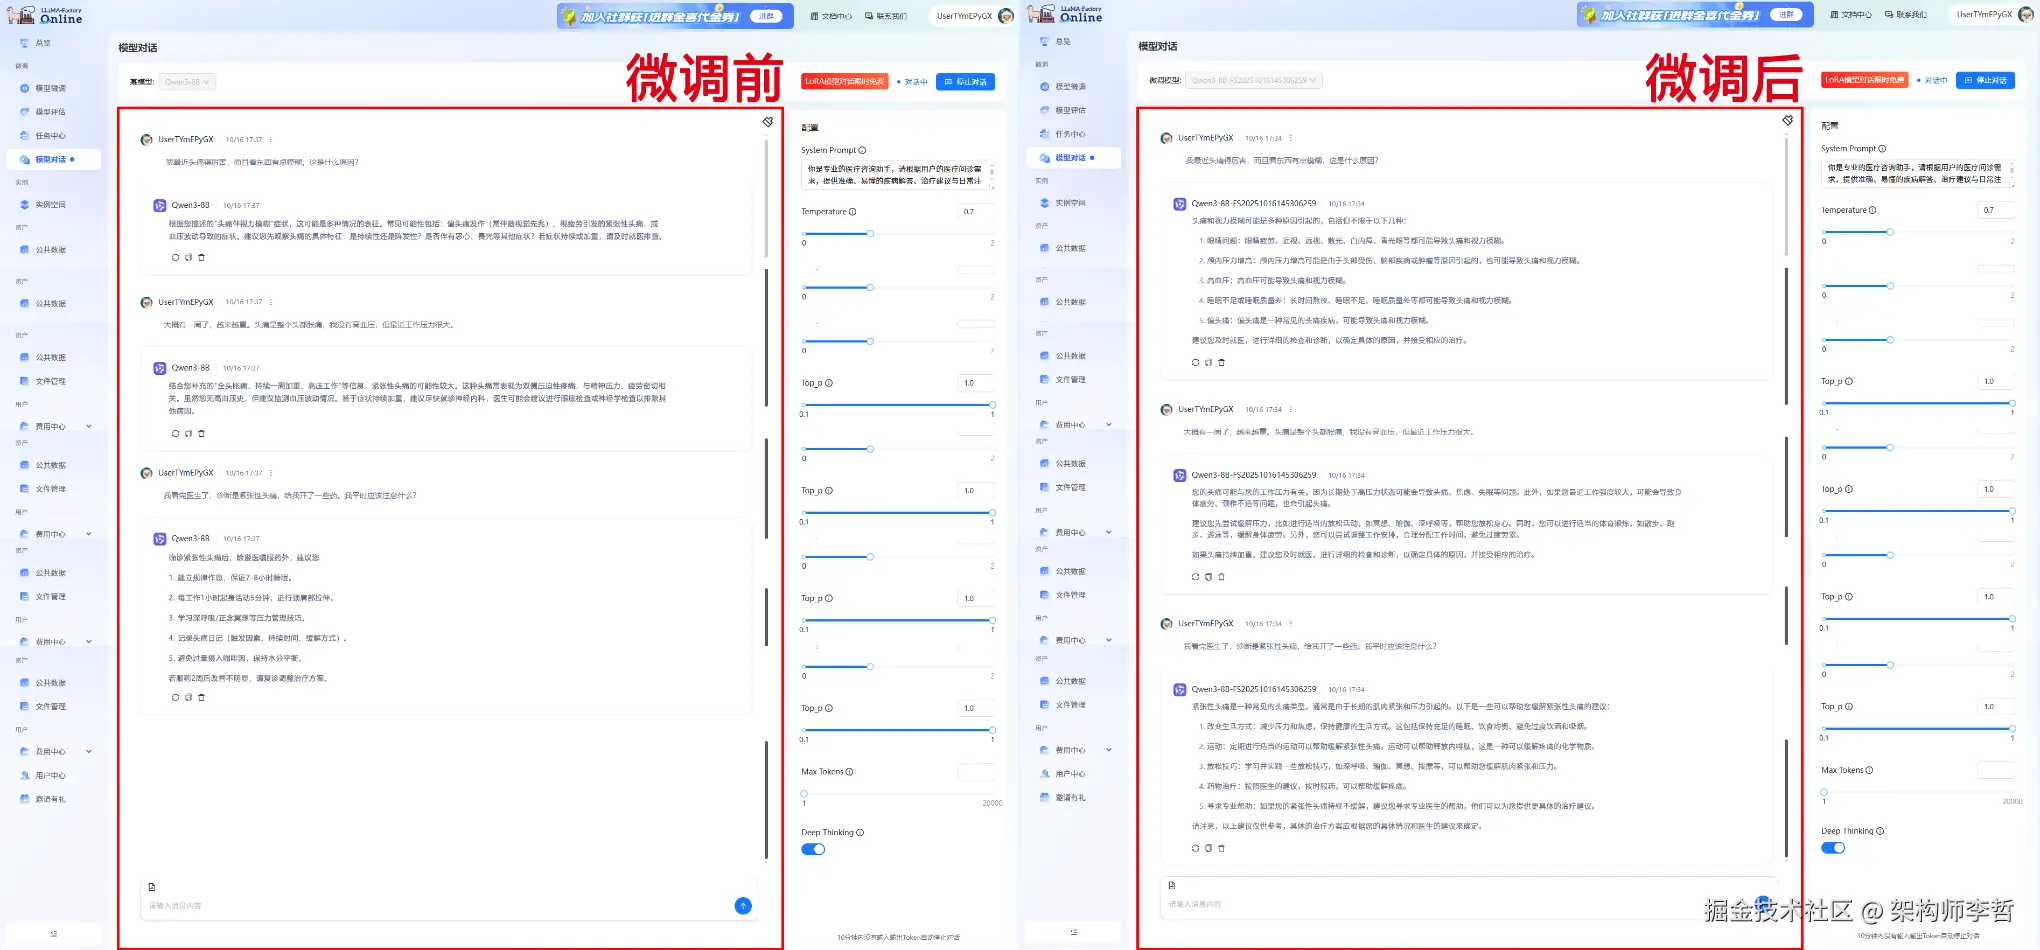Image resolution: width=2040 pixels, height=950 pixels.
Task: Regenerate left reply starting 根据您描述的
Action: pyautogui.click(x=175, y=258)
